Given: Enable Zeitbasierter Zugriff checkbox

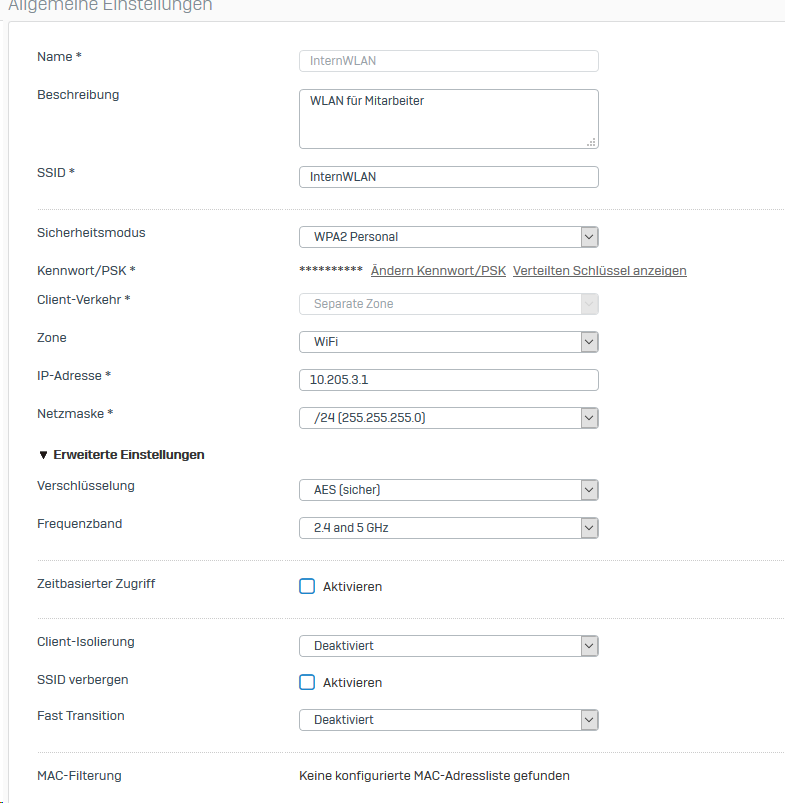Looking at the screenshot, I should [x=307, y=586].
